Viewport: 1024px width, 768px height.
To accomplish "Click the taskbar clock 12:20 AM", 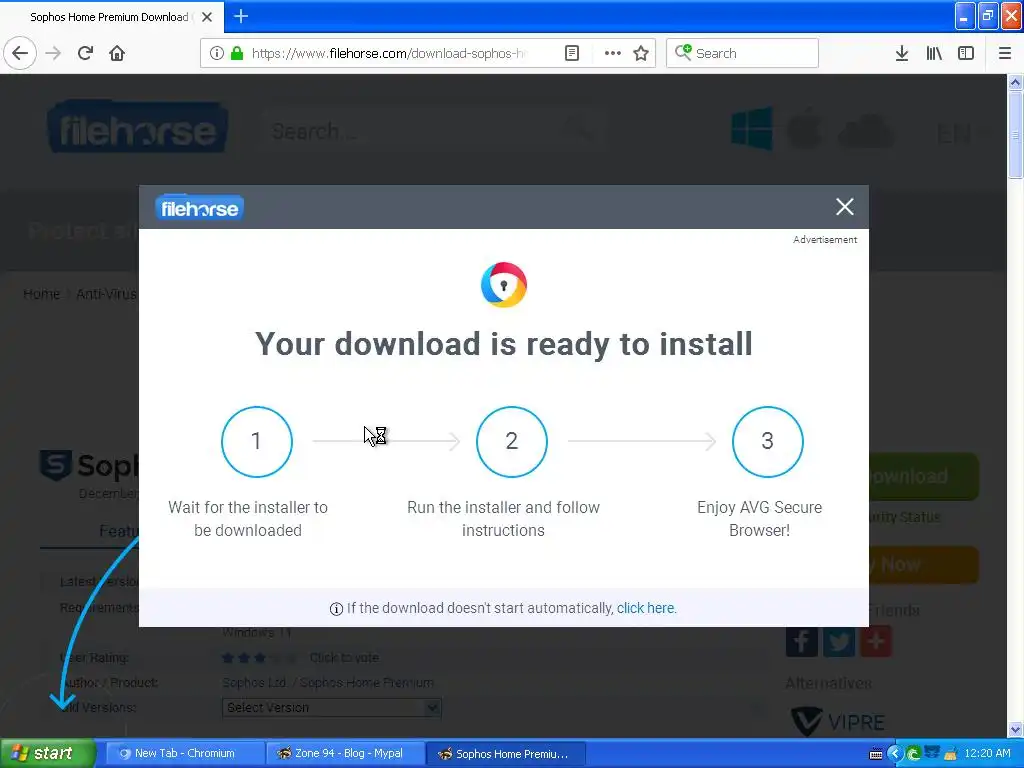I will point(987,753).
